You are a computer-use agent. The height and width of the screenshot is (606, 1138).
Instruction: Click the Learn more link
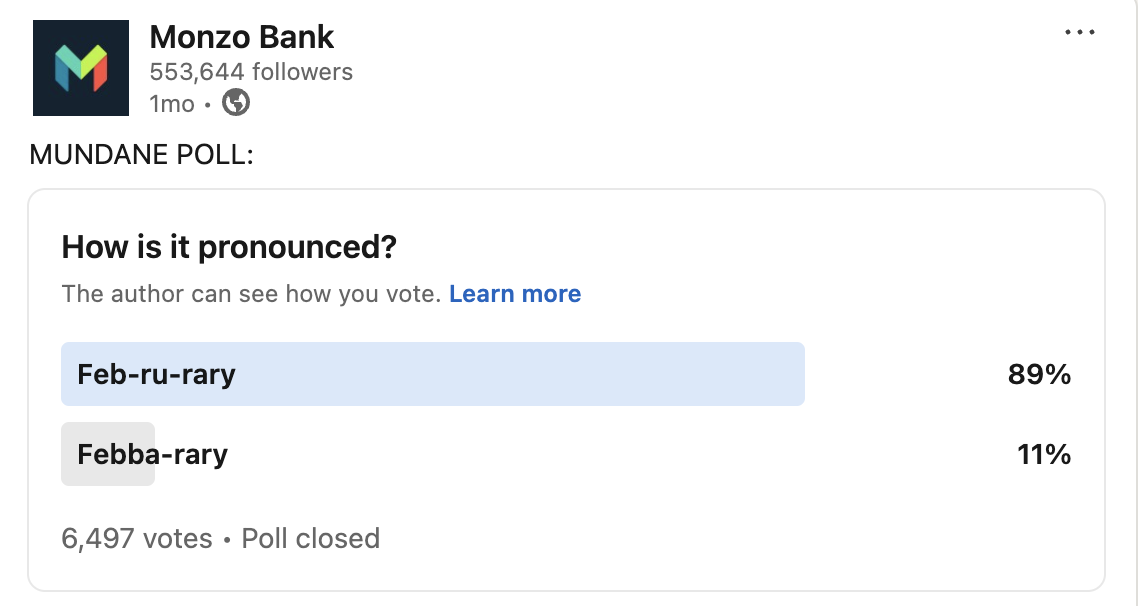click(515, 294)
